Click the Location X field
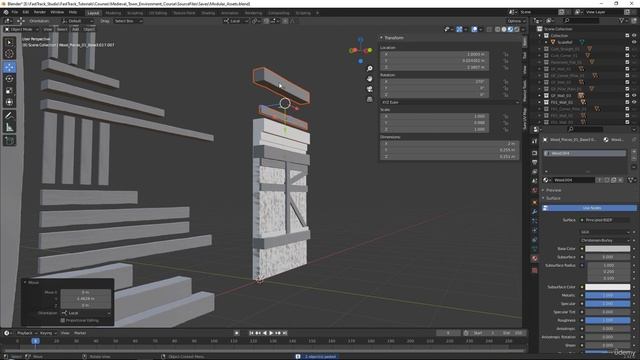 (x=434, y=54)
